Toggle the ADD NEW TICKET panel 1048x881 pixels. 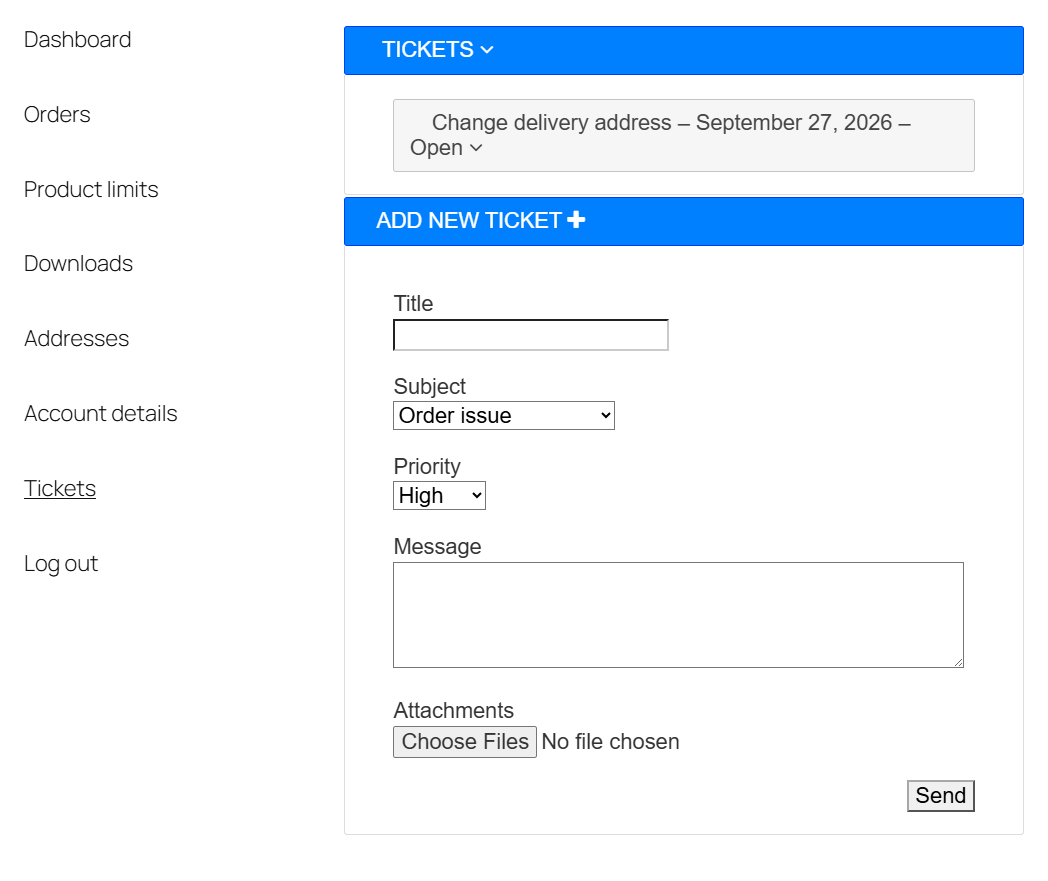(x=684, y=221)
